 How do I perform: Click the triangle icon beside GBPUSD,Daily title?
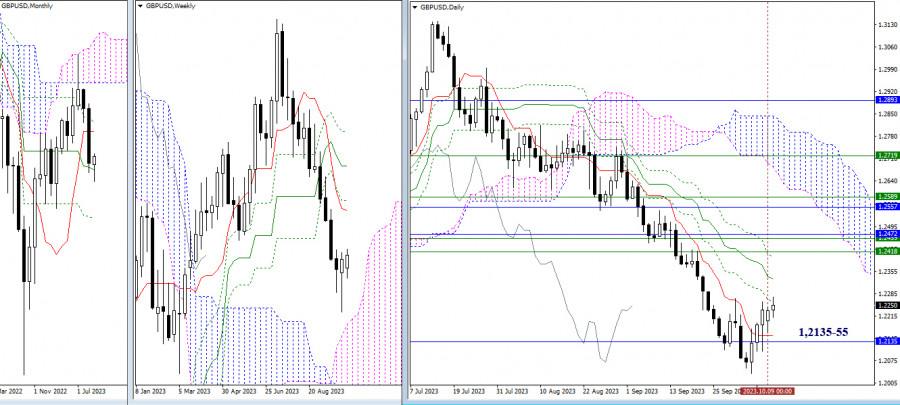pyautogui.click(x=416, y=6)
